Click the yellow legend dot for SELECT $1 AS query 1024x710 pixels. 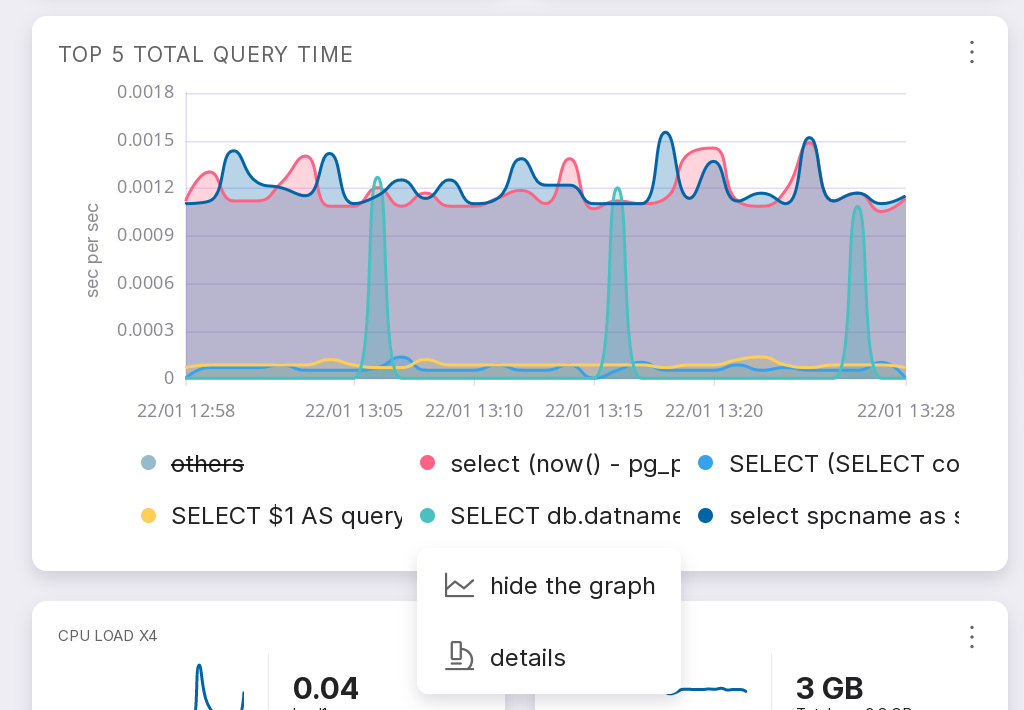click(149, 516)
